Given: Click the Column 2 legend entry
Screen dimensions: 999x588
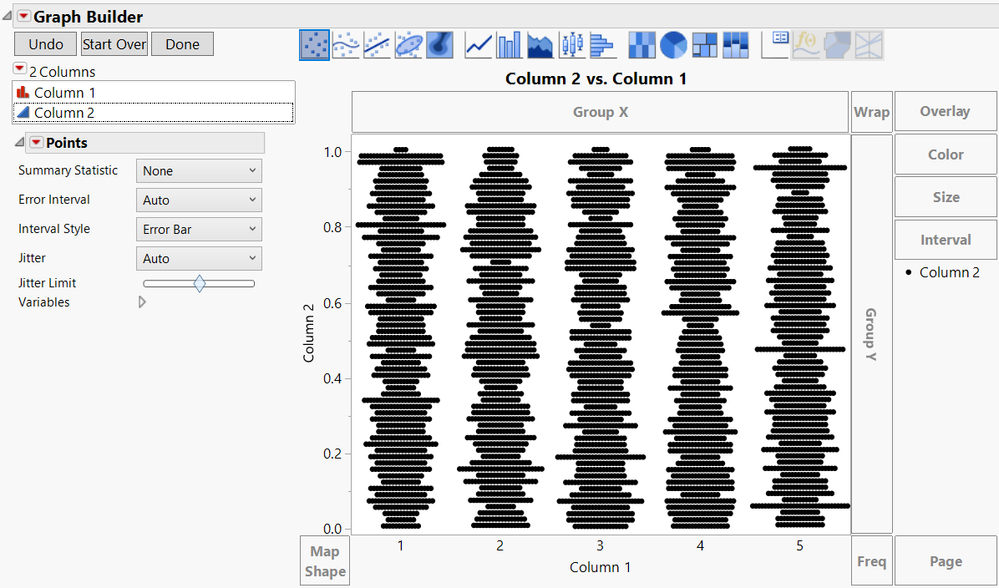Looking at the screenshot, I should (942, 272).
